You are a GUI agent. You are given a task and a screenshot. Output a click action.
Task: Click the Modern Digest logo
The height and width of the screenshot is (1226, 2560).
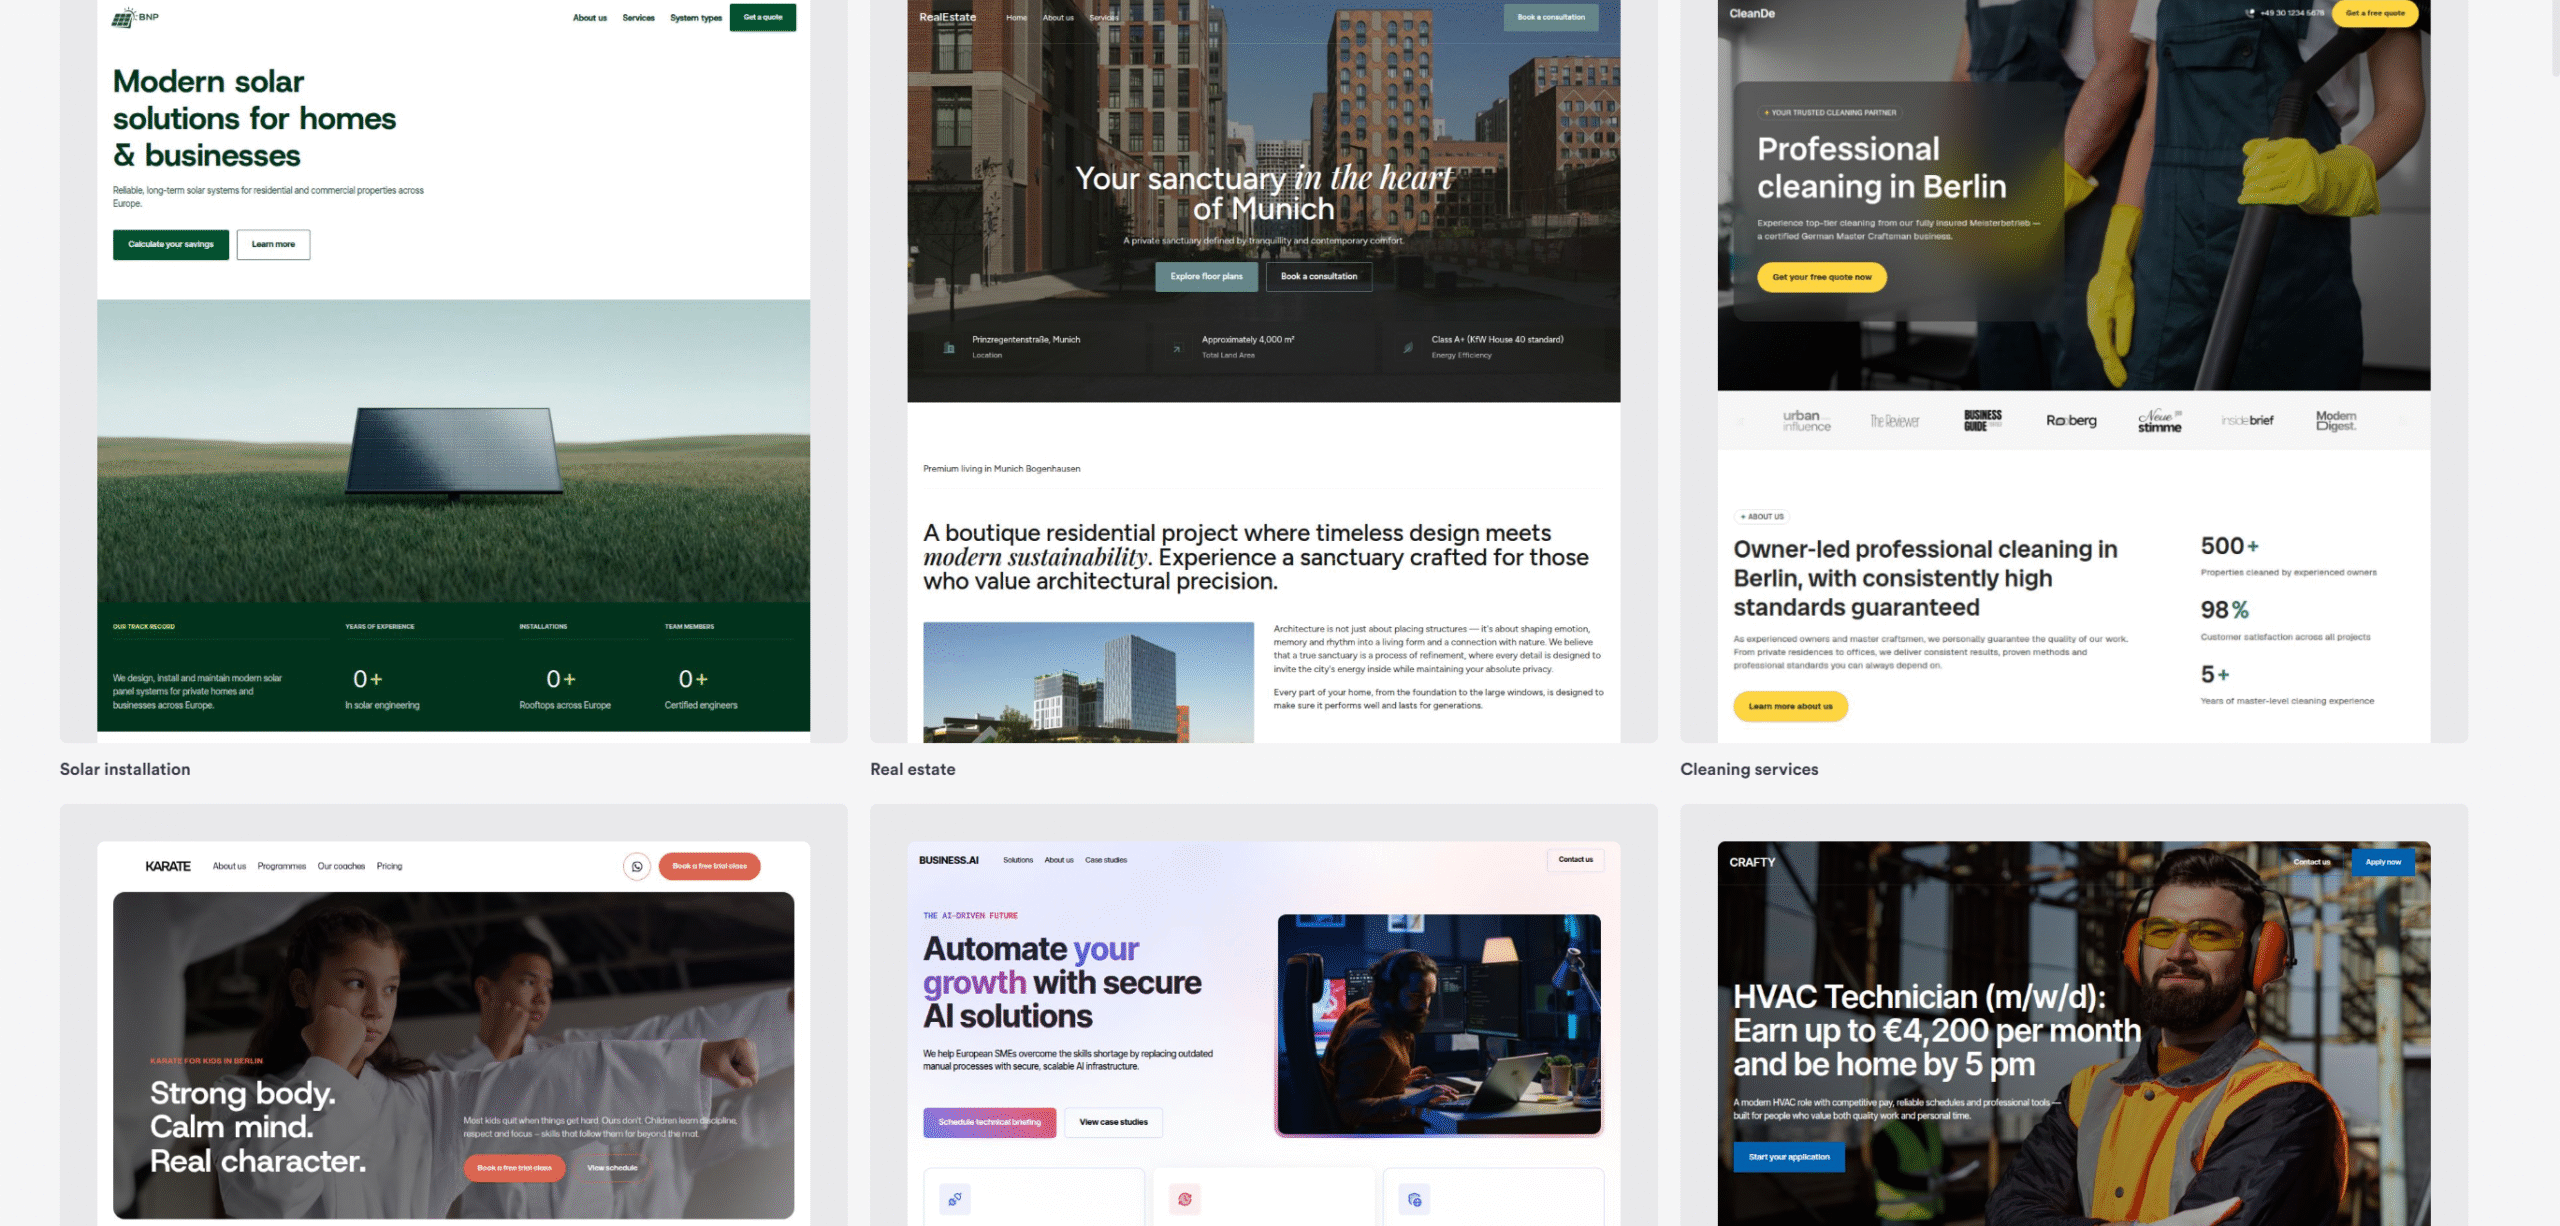pyautogui.click(x=2336, y=421)
